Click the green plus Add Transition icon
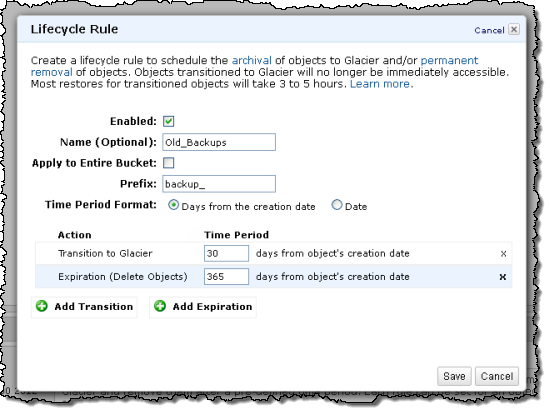Image resolution: width=550 pixels, height=413 pixels. [x=42, y=306]
